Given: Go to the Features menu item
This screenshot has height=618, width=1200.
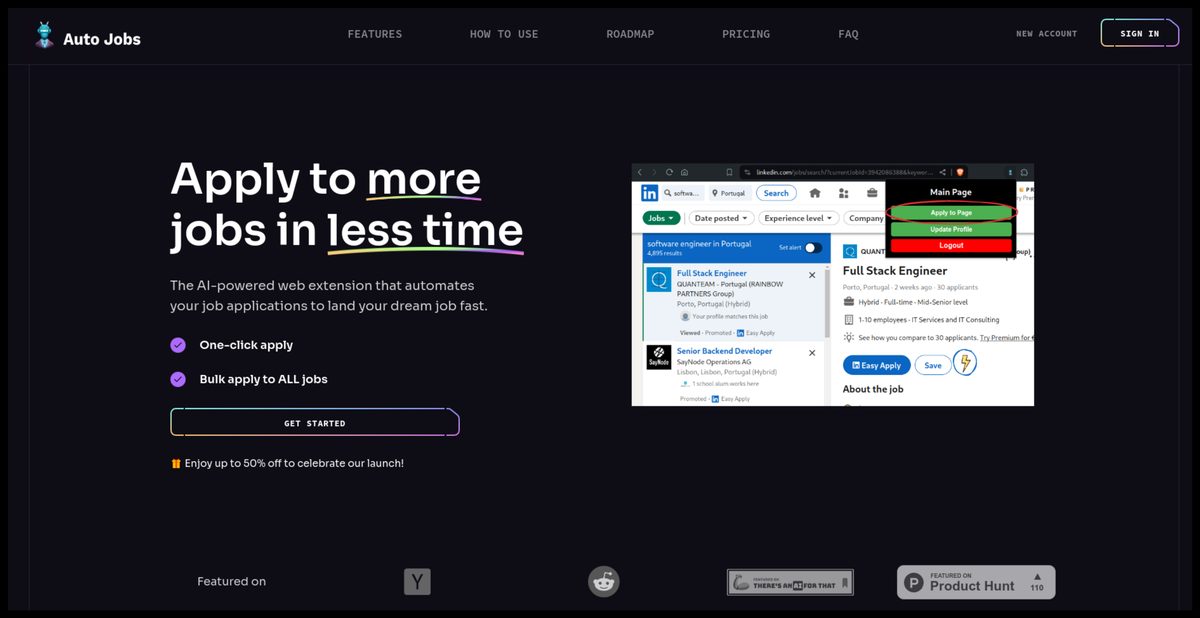Looking at the screenshot, I should pyautogui.click(x=375, y=34).
